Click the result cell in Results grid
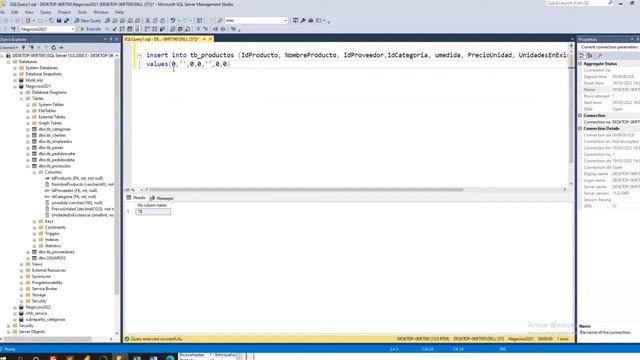This screenshot has height=360, width=640. [153, 211]
